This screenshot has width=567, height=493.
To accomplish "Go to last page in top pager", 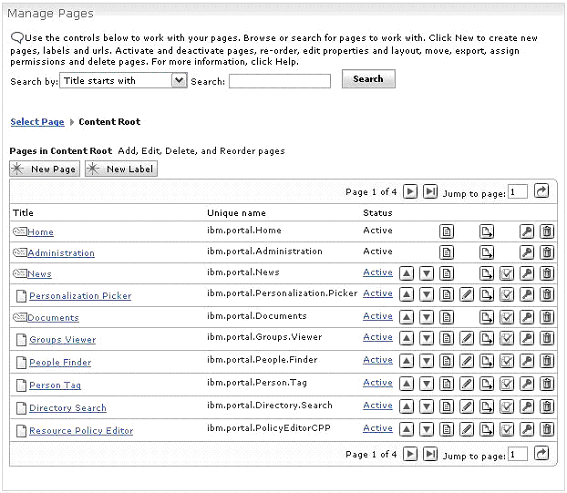I will click(x=430, y=191).
